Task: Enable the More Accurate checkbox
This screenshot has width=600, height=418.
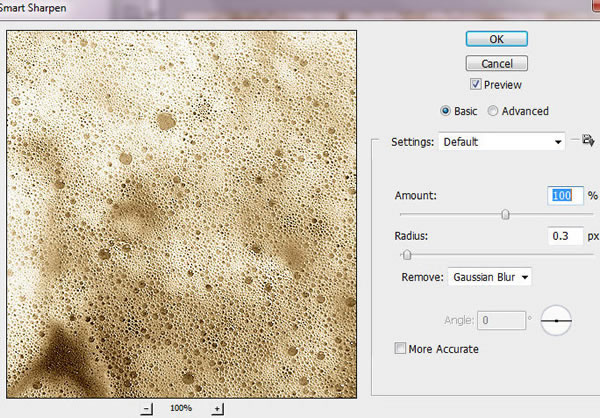Action: 400,348
